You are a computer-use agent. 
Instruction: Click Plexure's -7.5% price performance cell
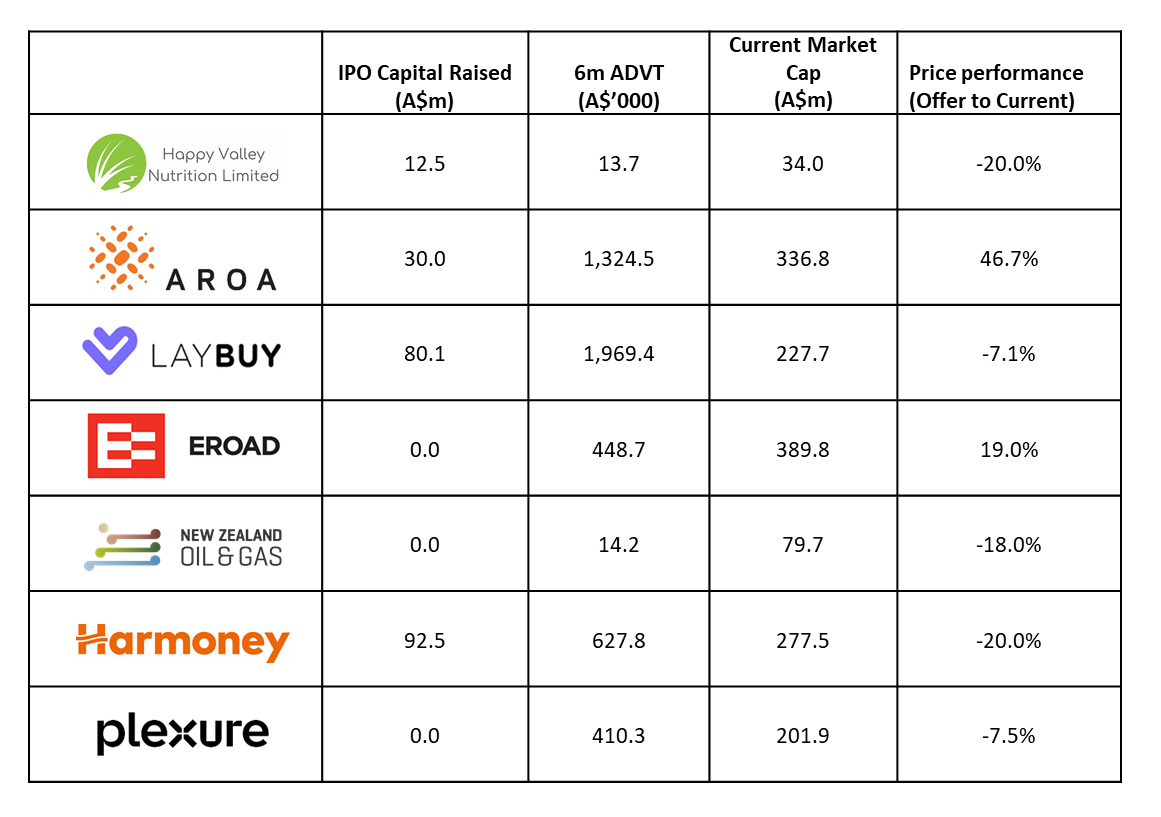(1009, 736)
